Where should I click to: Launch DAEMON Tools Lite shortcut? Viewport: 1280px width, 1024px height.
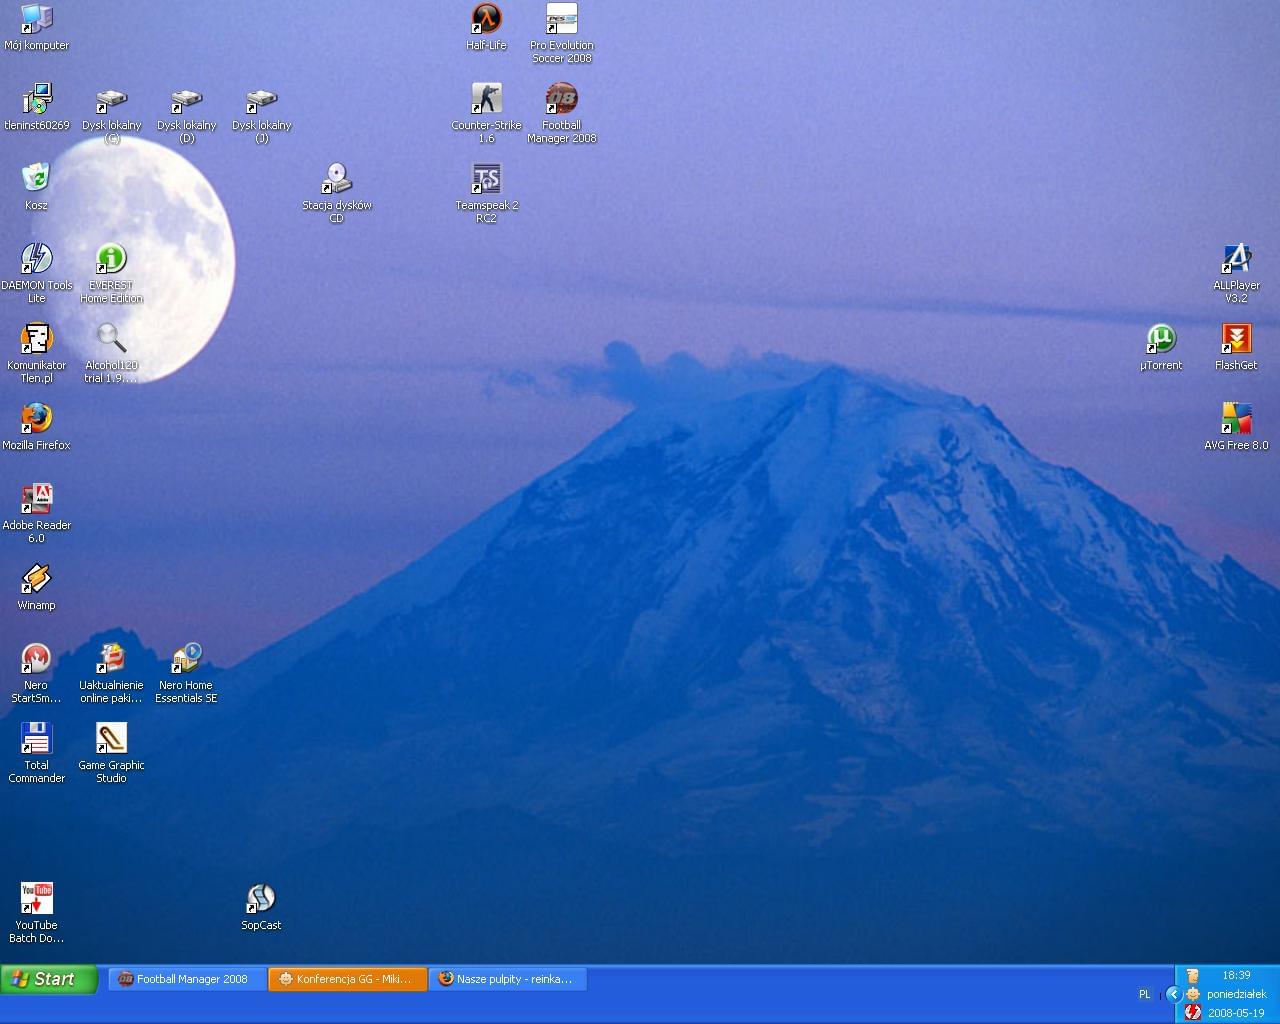[36, 274]
